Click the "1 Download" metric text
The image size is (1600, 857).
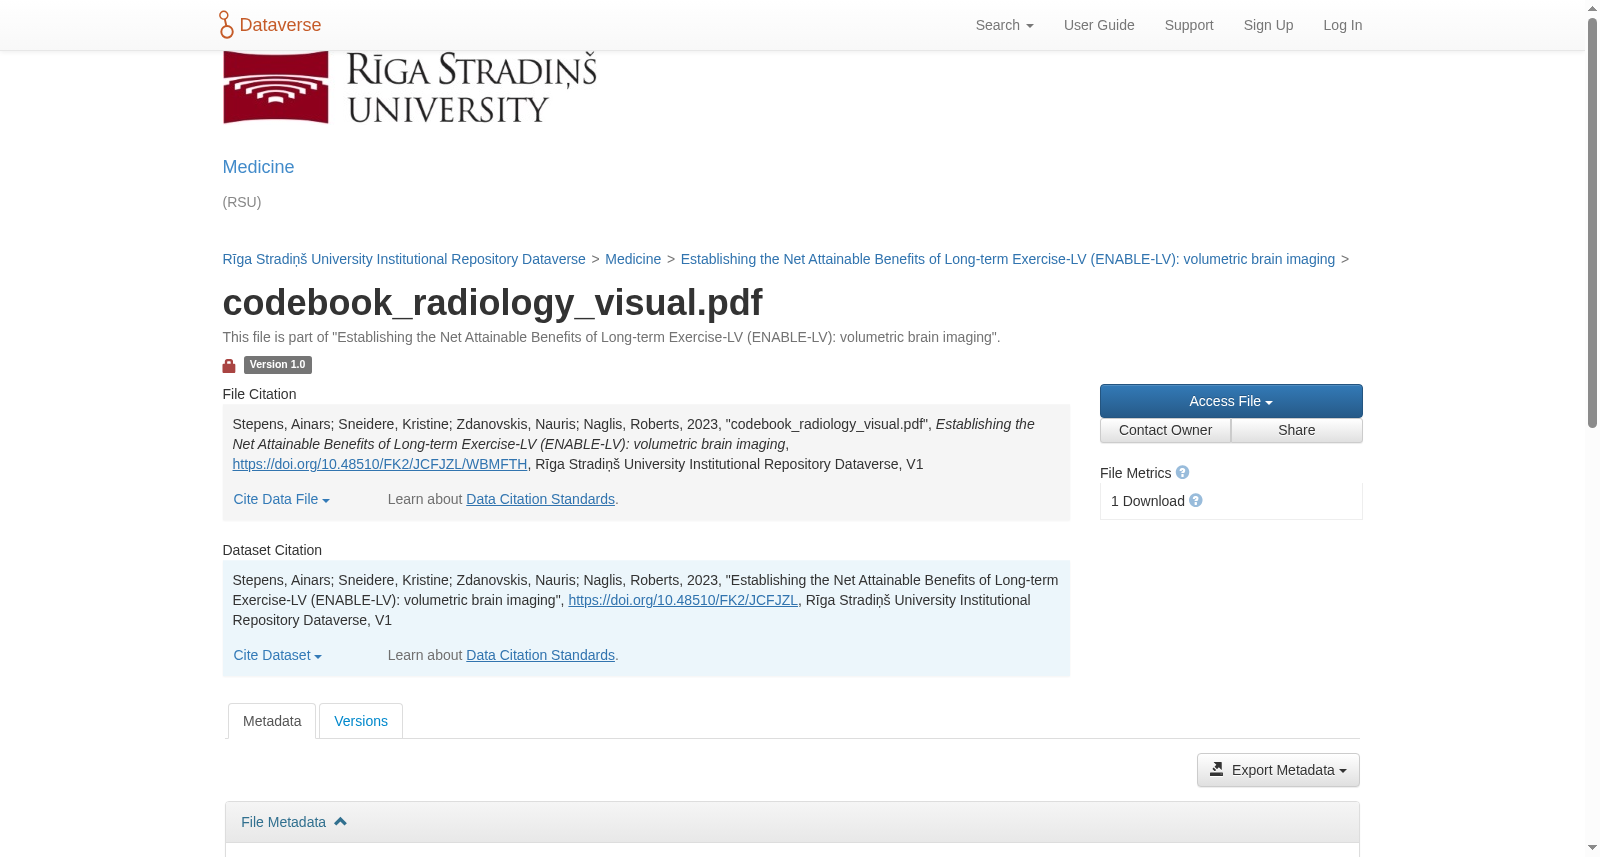pos(1148,501)
